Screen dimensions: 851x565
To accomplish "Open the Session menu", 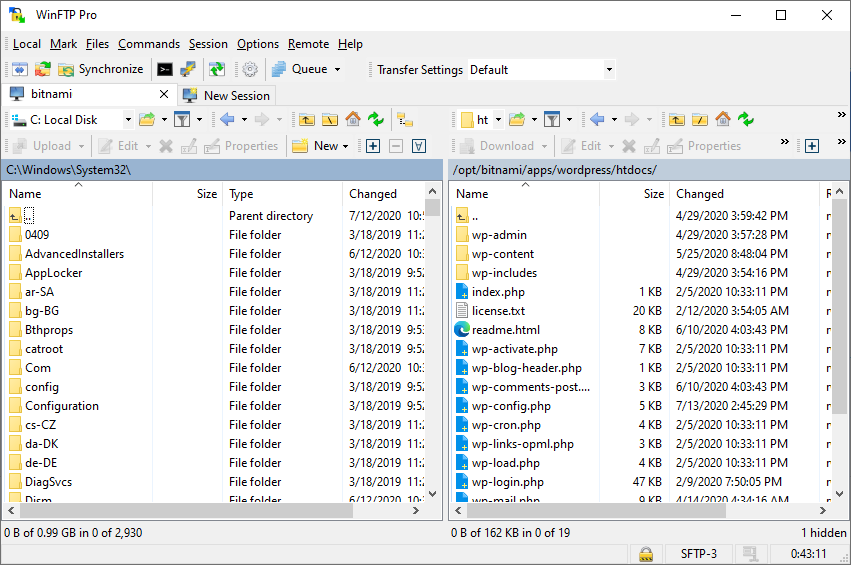I will tap(208, 44).
